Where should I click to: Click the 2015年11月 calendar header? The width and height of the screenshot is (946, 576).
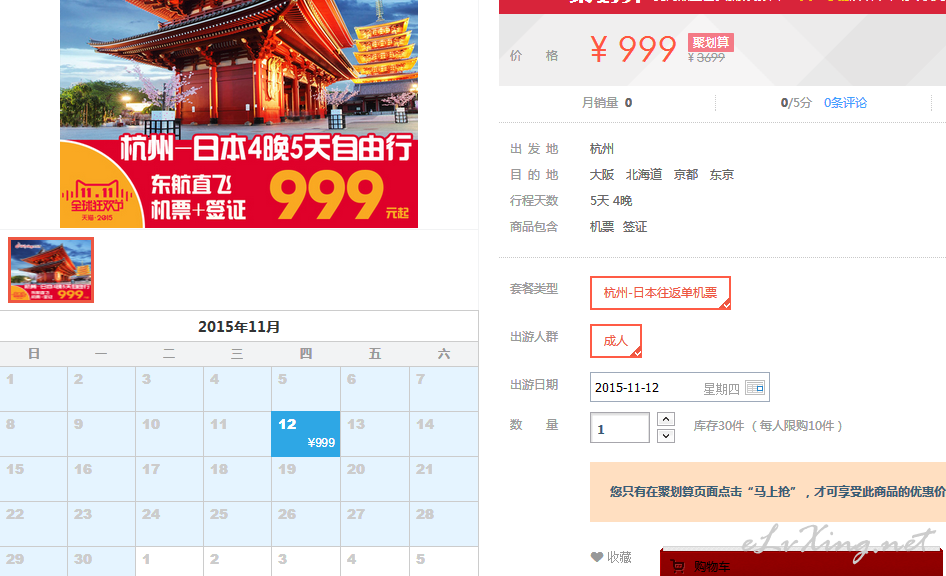pos(239,327)
